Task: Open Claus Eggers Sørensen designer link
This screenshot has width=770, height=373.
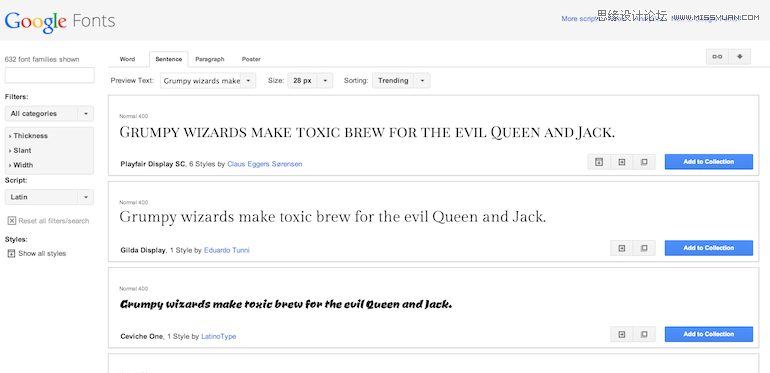Action: pos(265,164)
